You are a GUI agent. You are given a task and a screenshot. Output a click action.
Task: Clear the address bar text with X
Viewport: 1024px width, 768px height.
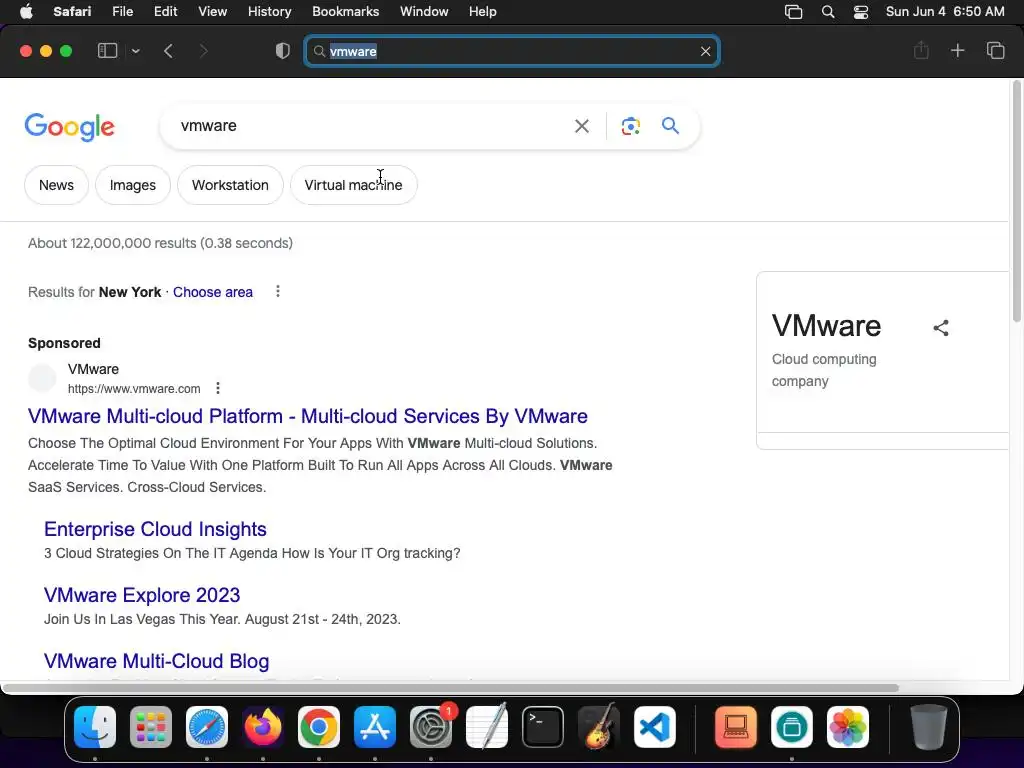coord(705,51)
